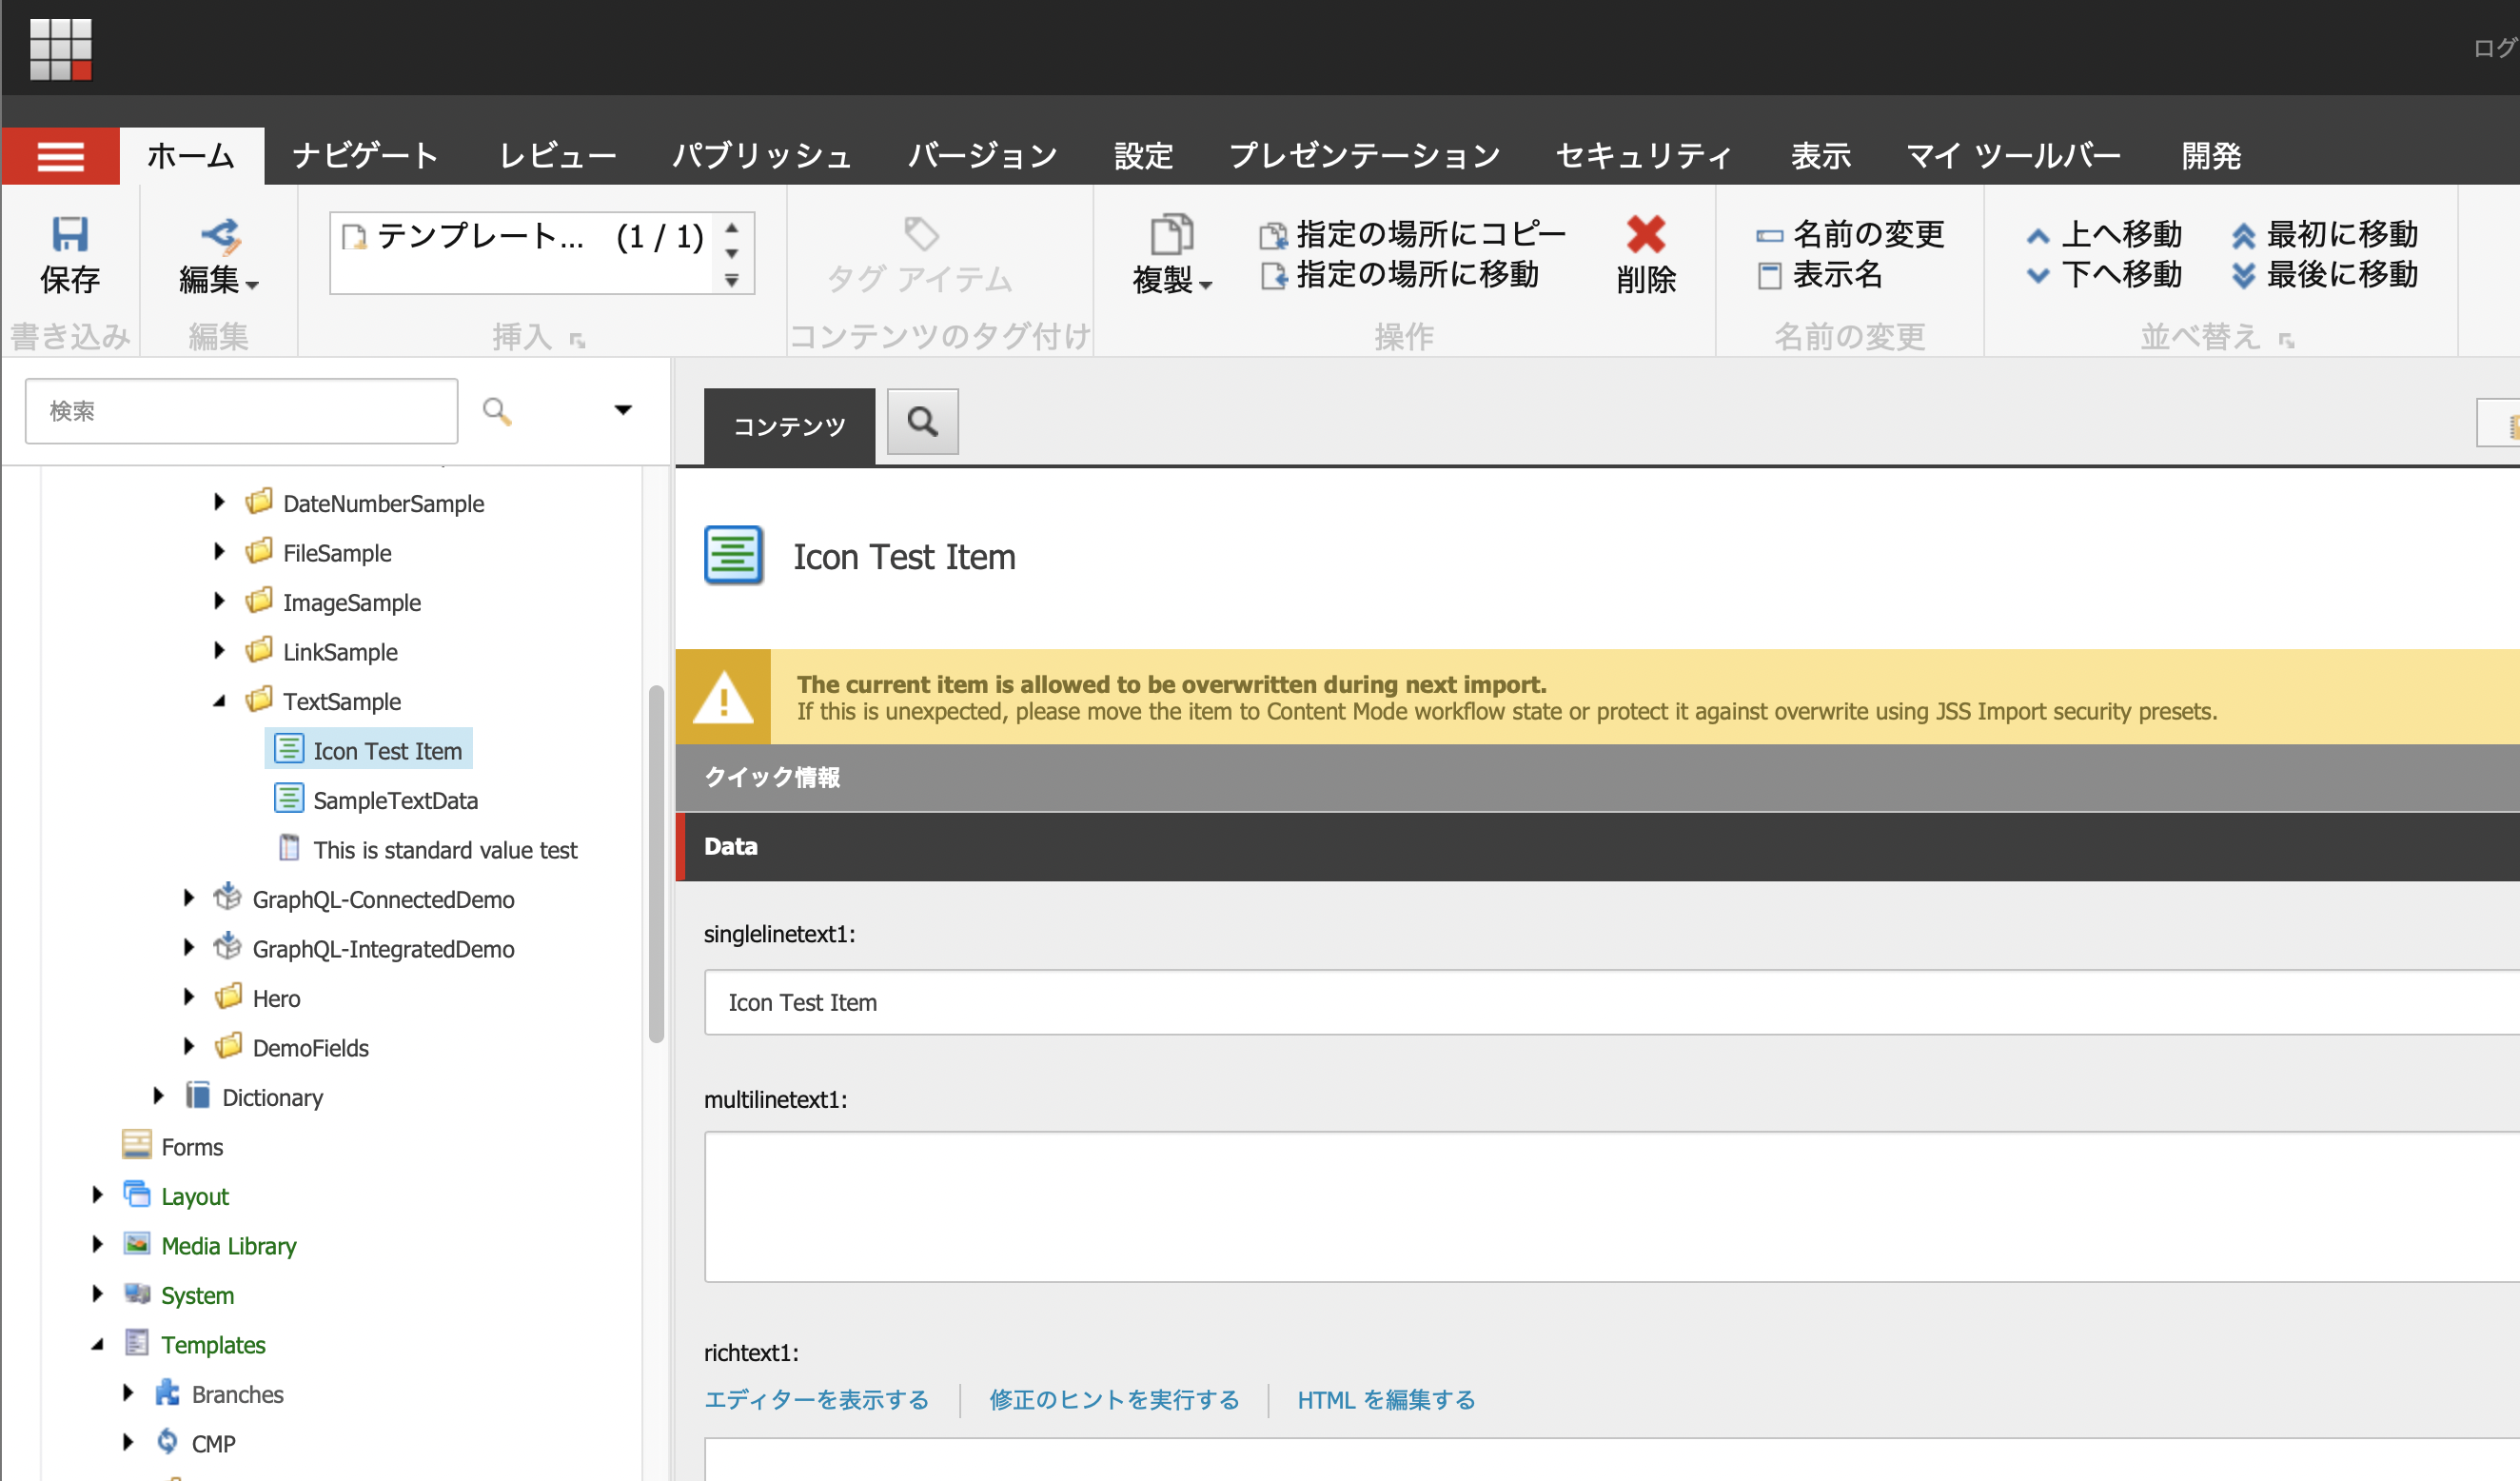Expand the FileSample folder
Screen dimensions: 2520x1481
pos(219,551)
